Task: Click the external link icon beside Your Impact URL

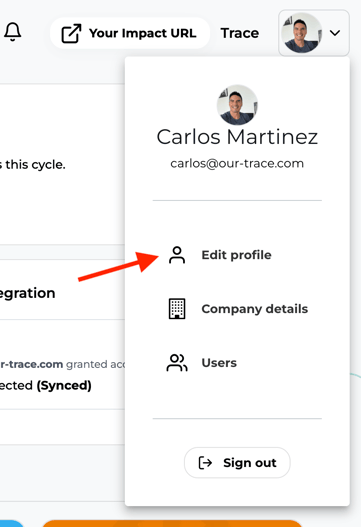Action: click(x=71, y=33)
